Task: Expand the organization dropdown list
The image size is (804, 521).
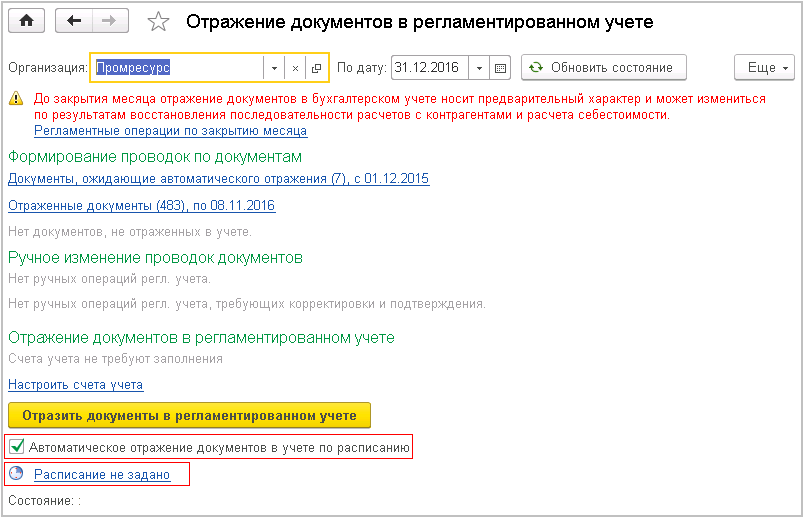Action: [274, 68]
